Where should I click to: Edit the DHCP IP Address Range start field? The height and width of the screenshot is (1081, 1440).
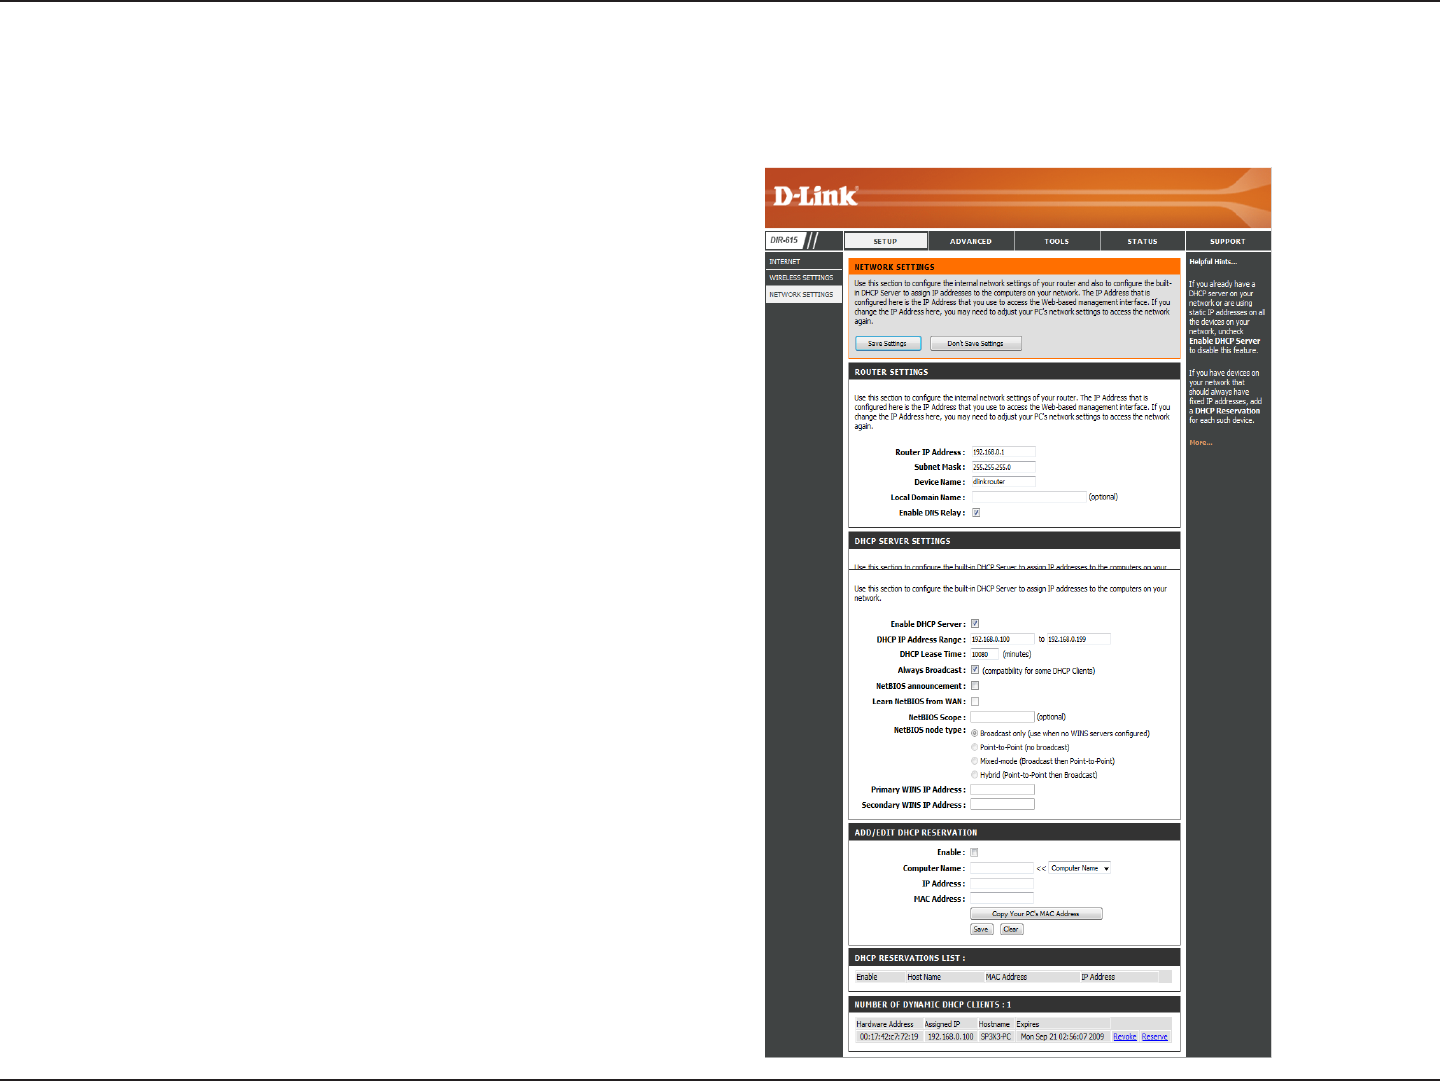pyautogui.click(x=1002, y=639)
